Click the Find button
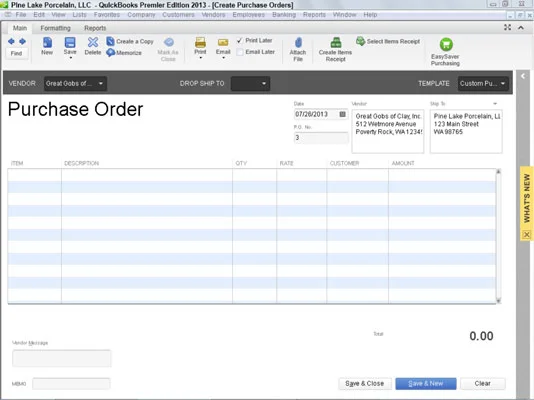 pyautogui.click(x=16, y=53)
